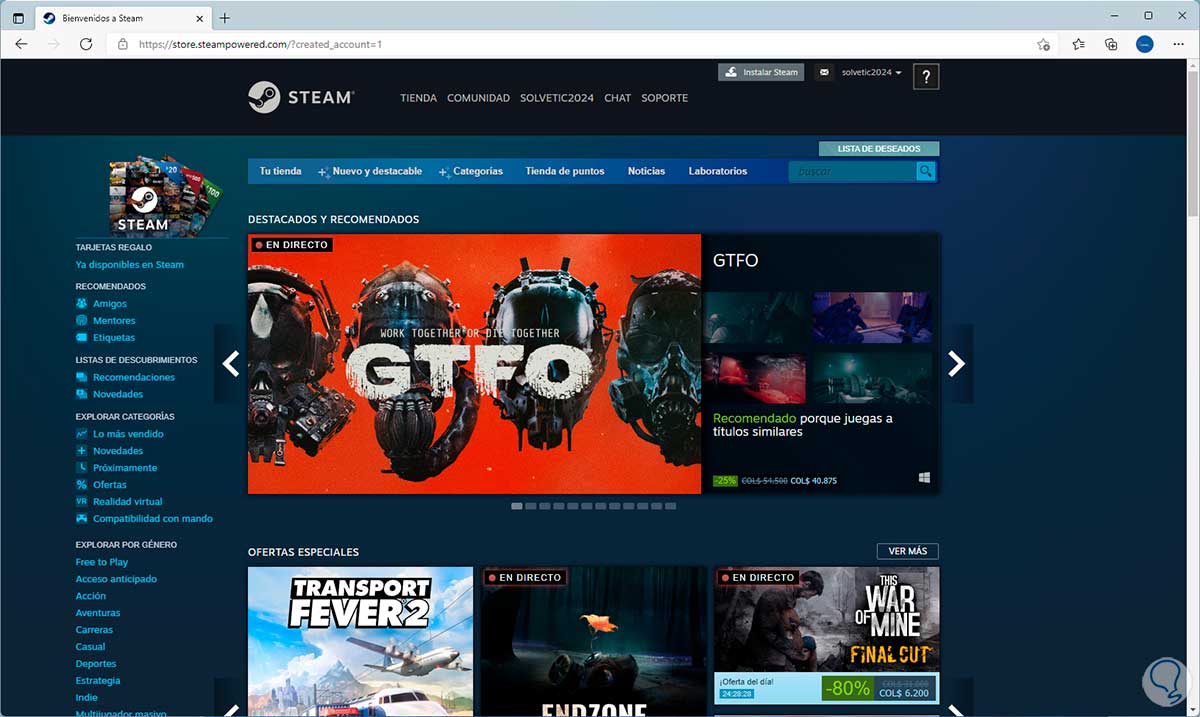
Task: Click the question mark help button
Action: [x=926, y=76]
